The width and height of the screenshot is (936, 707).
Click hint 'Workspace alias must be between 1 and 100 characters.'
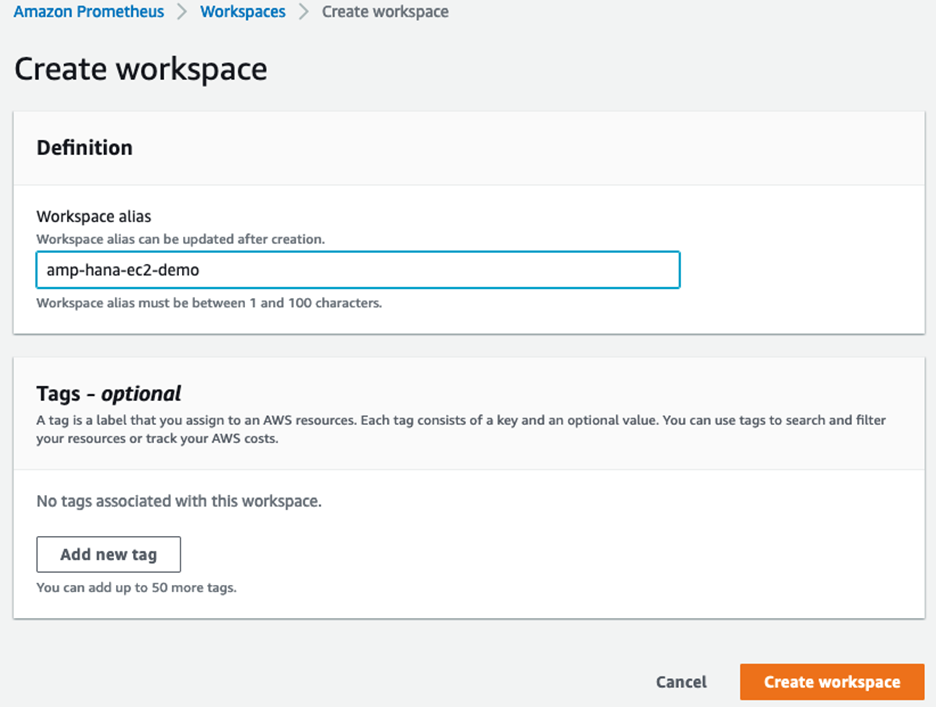click(209, 303)
